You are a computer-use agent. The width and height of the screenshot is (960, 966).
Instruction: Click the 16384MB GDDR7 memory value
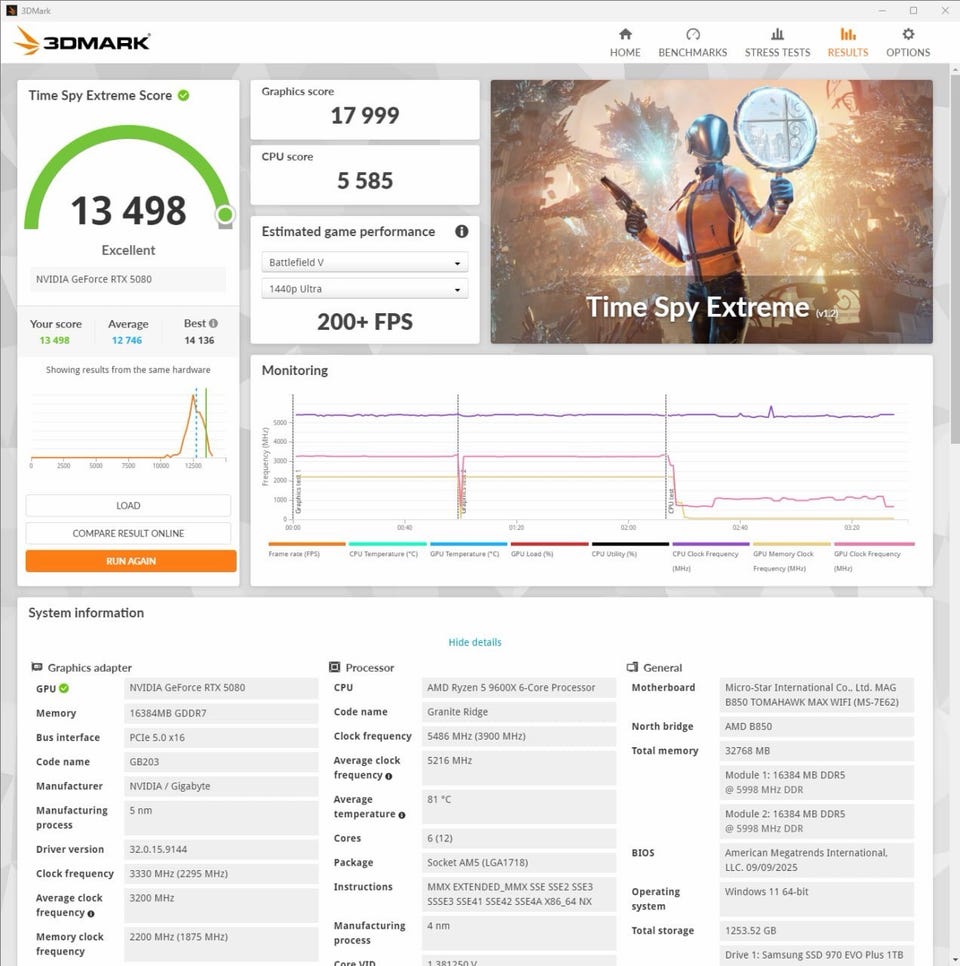point(221,713)
